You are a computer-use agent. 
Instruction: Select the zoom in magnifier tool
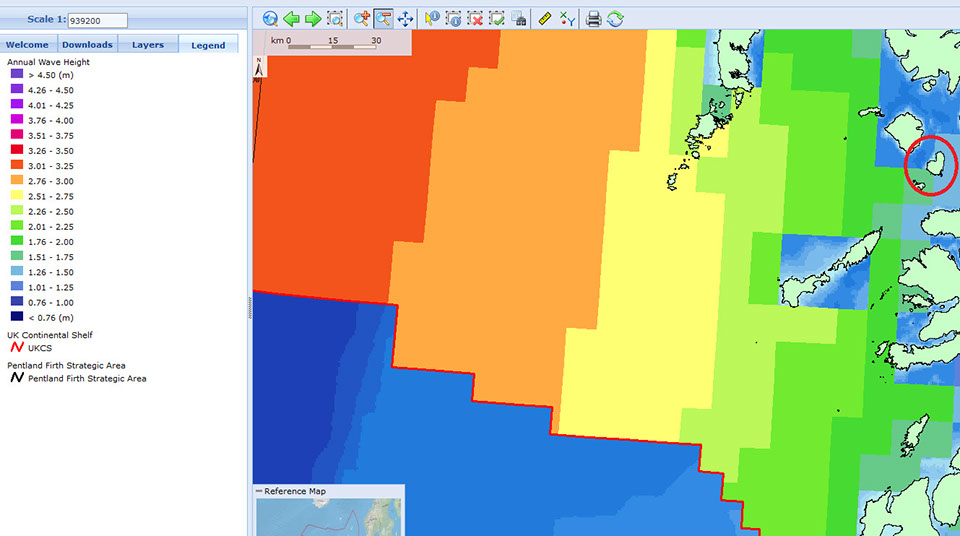tap(362, 18)
